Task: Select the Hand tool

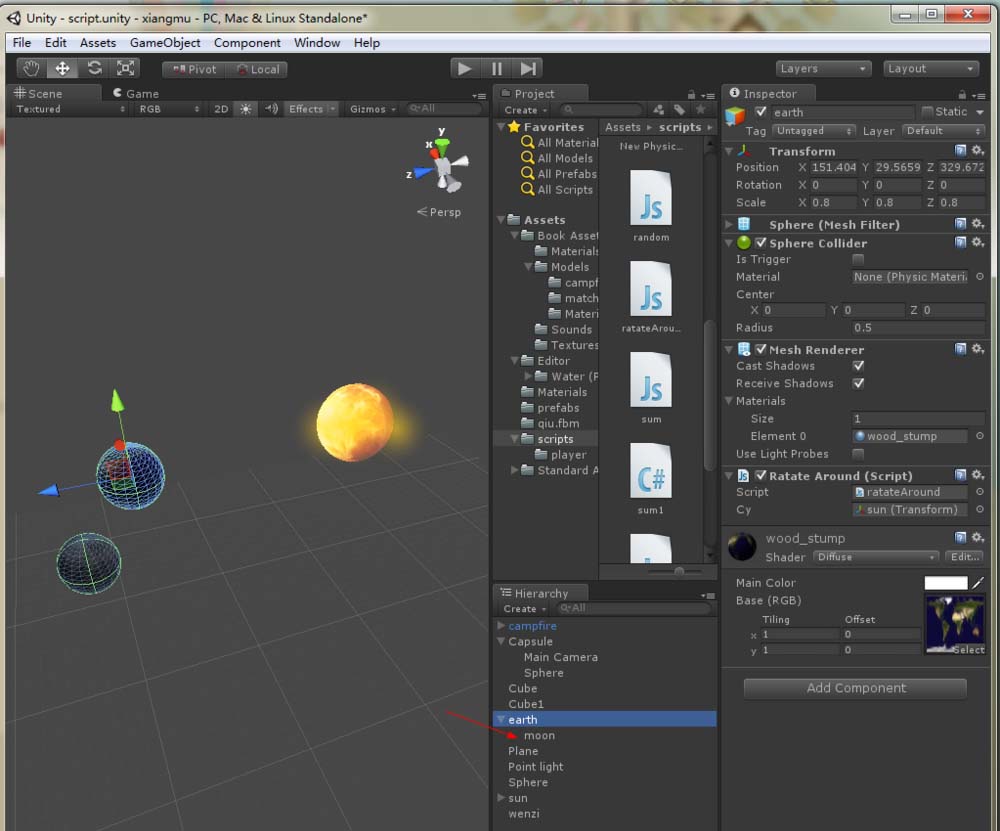Action: [30, 68]
